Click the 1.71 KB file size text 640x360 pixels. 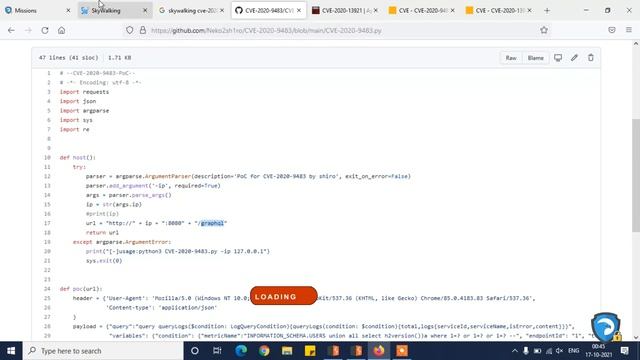click(119, 58)
